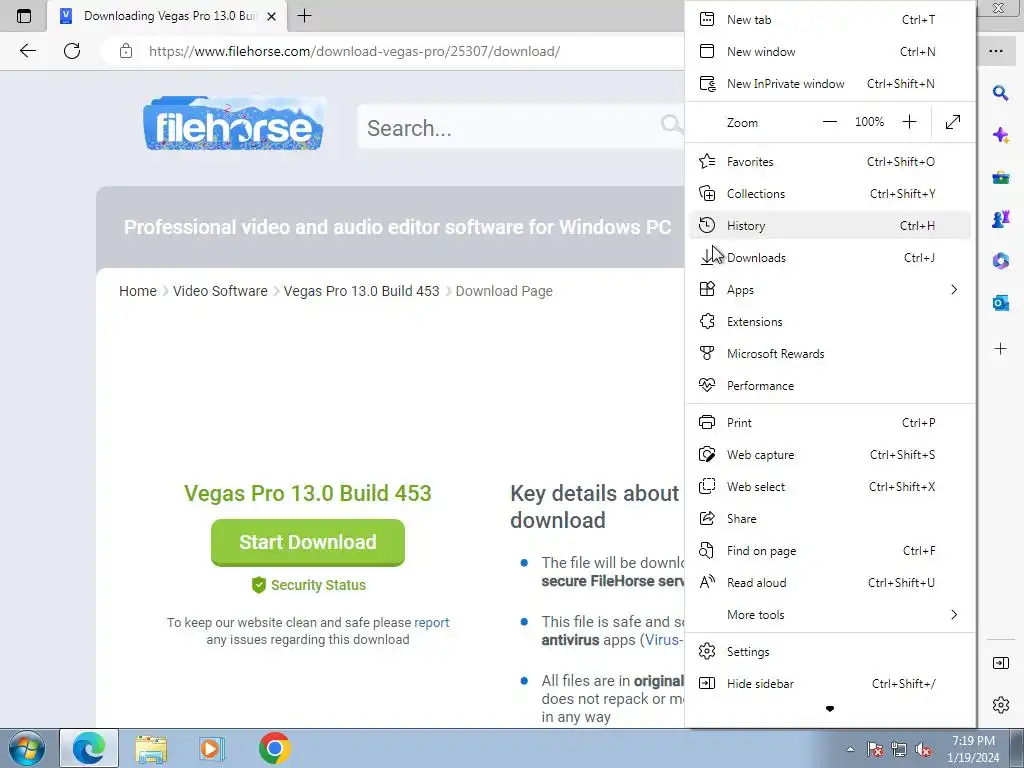1024x768 pixels.
Task: Open the Tools briefcase sidebar icon
Action: click(x=1000, y=177)
